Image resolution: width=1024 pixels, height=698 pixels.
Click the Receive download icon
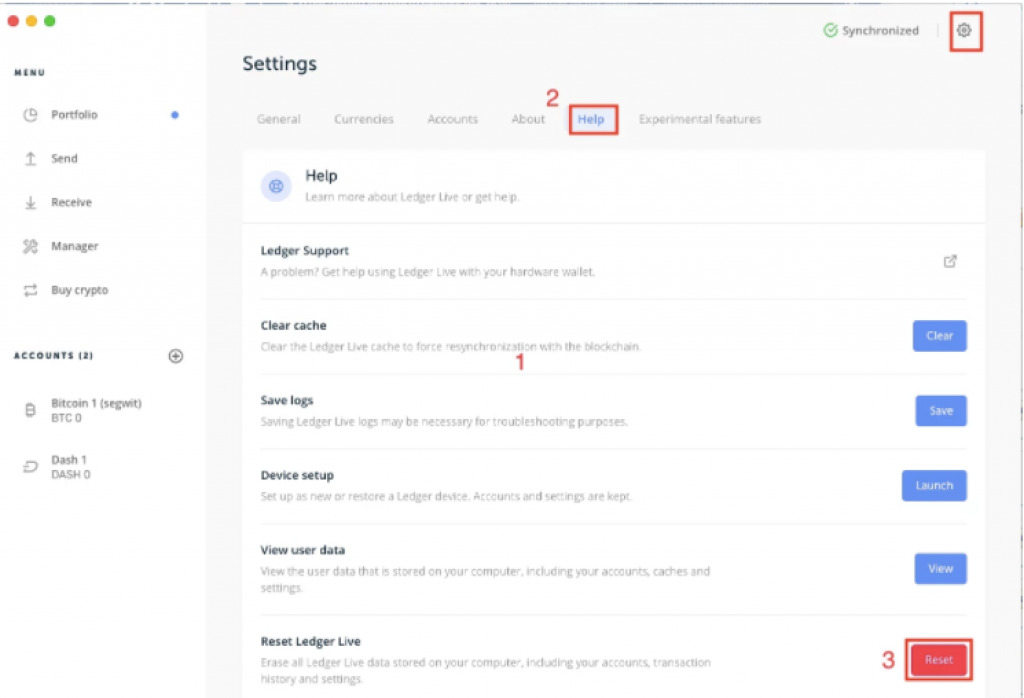[x=31, y=202]
